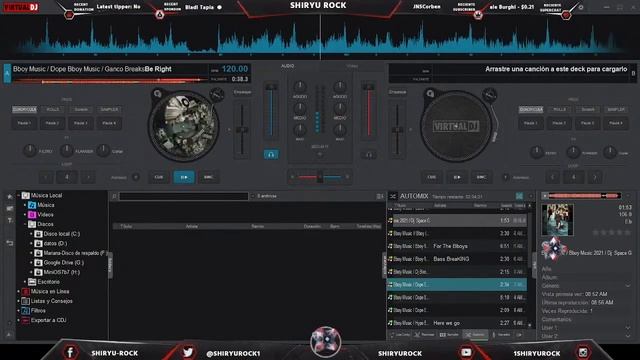This screenshot has height=360, width=640.
Task: Click the CUE button on right deck
Action: (431, 177)
